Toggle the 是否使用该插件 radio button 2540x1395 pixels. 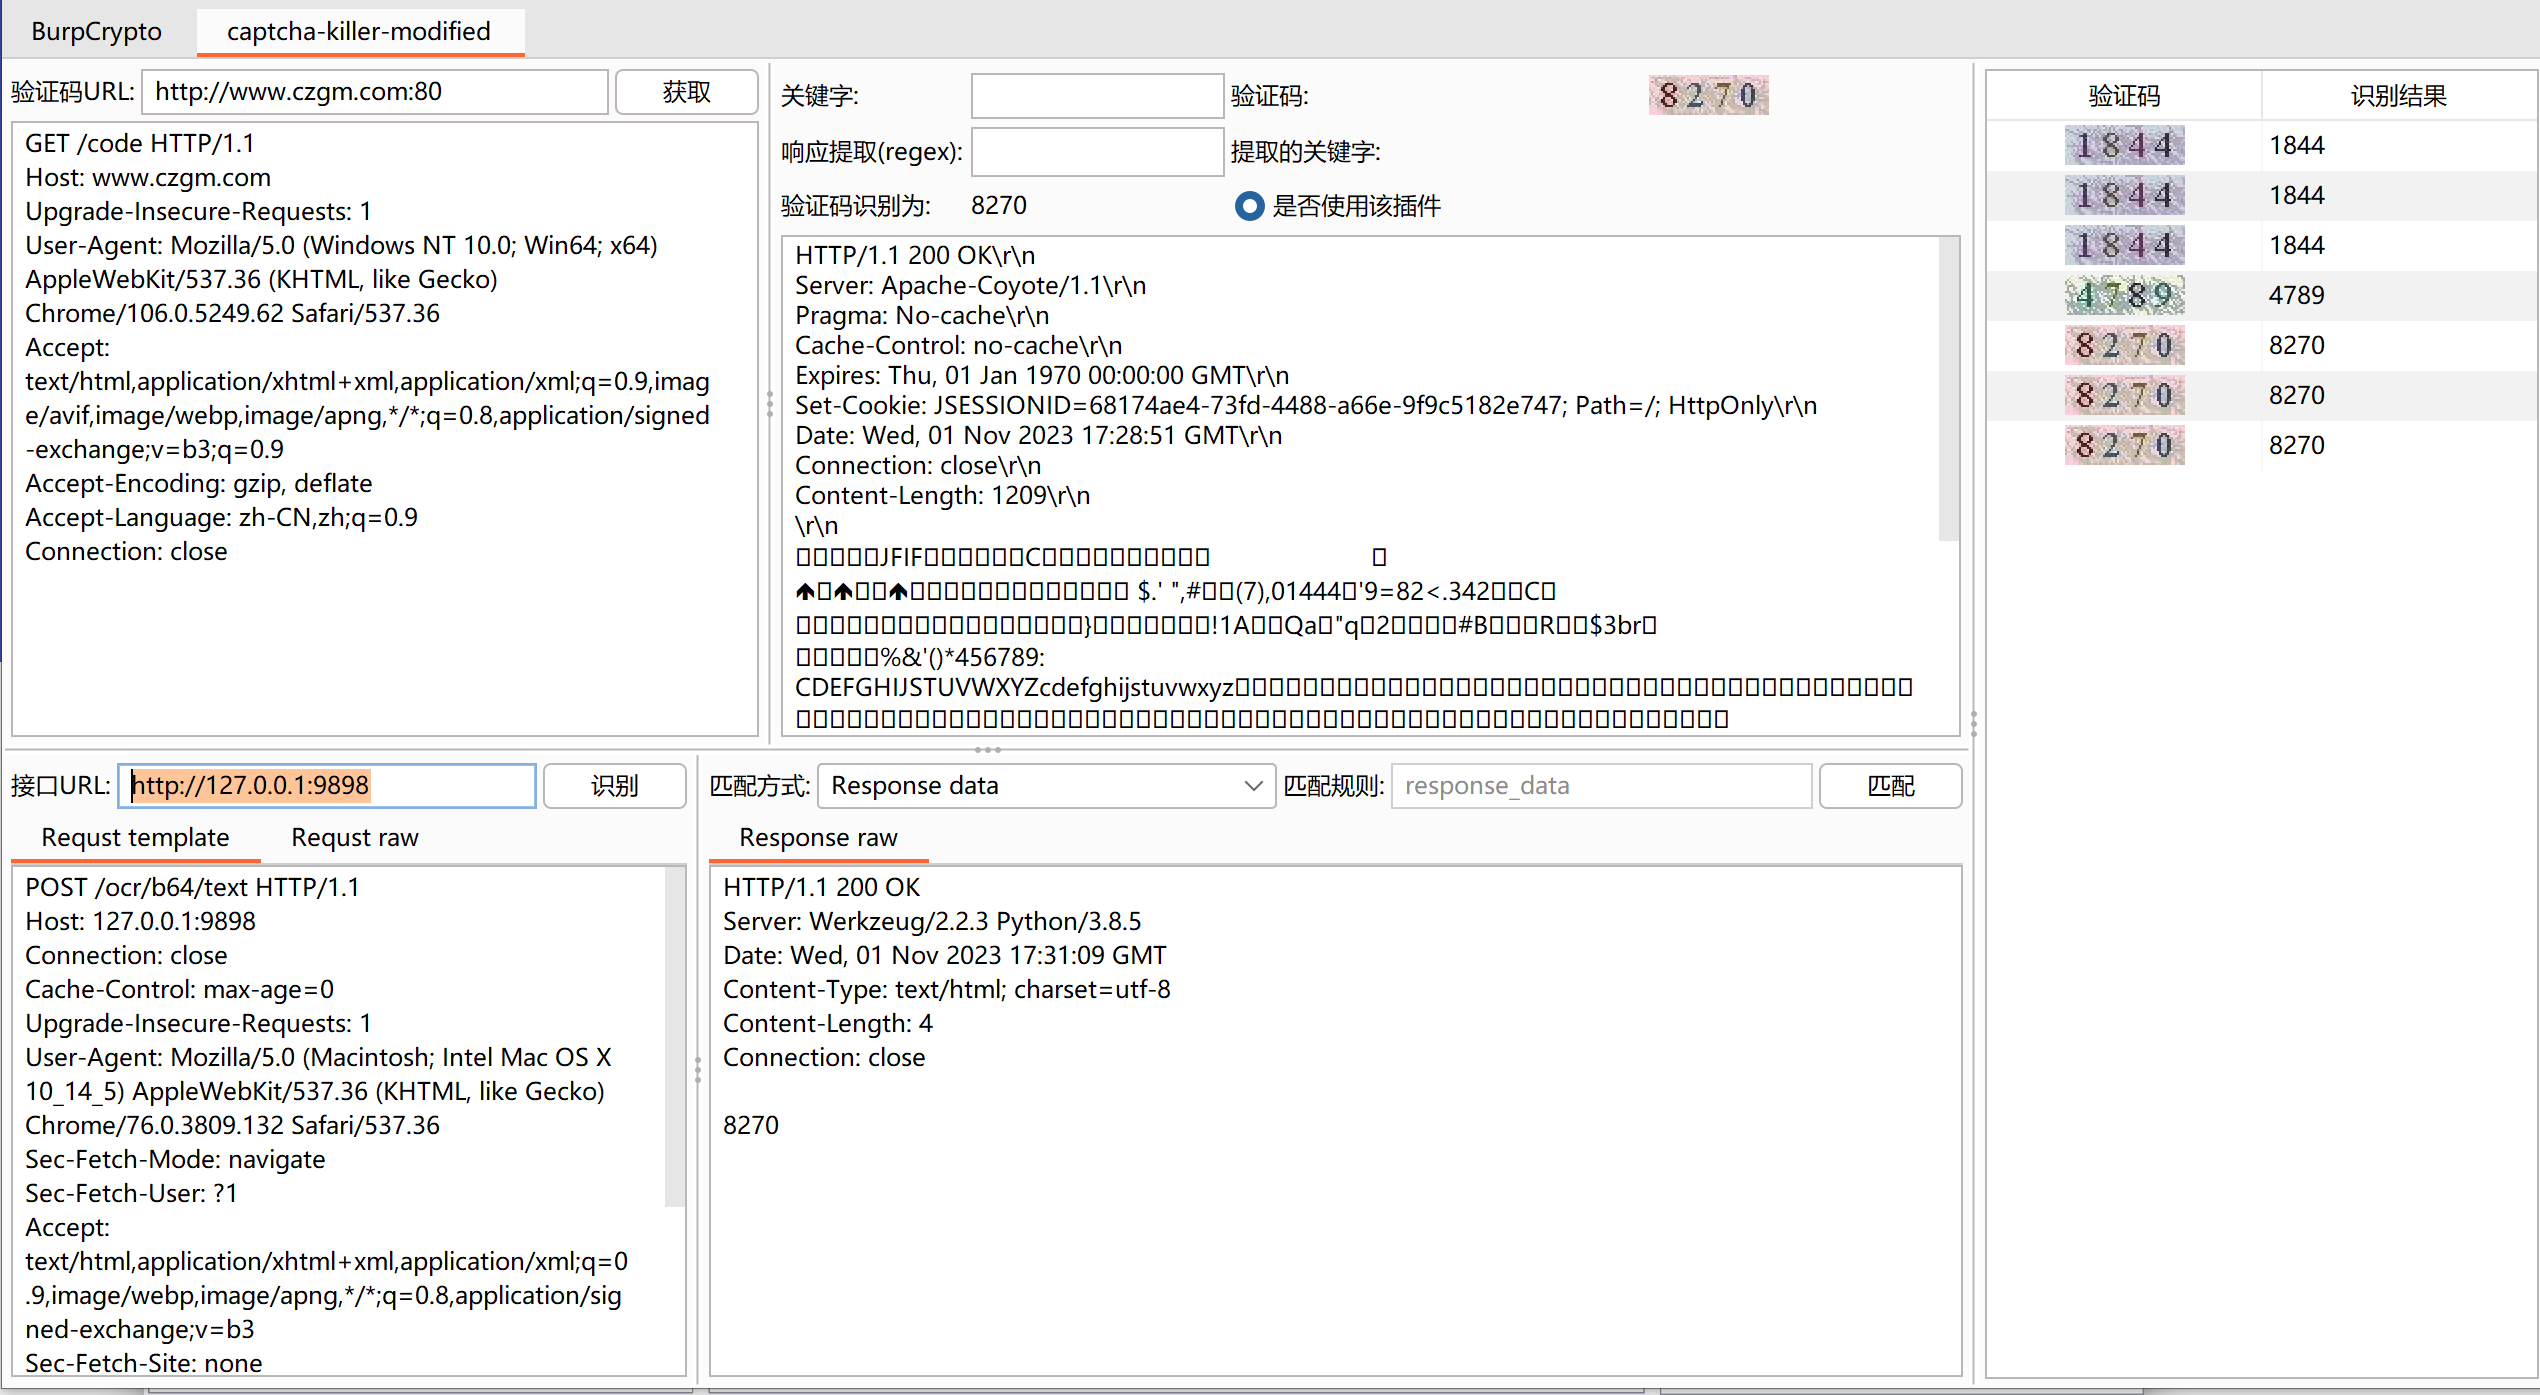[x=1249, y=206]
